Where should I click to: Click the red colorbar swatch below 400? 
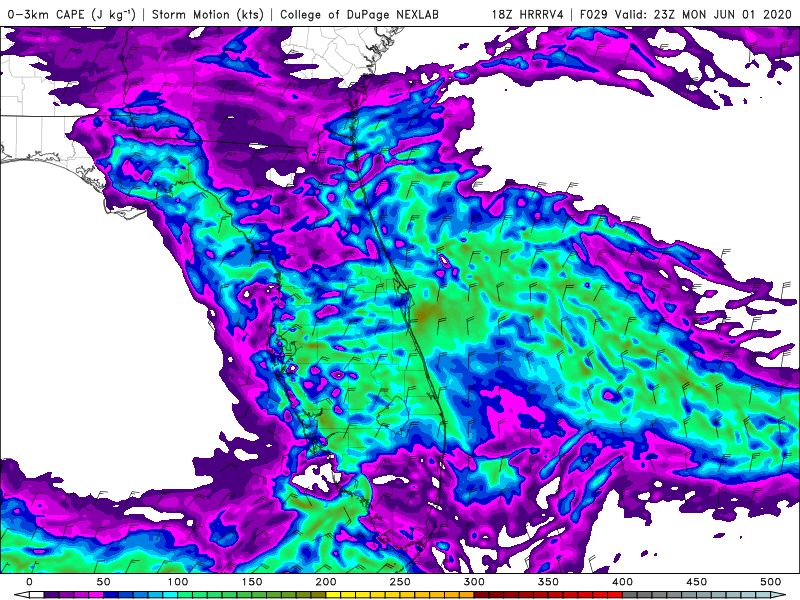point(614,595)
